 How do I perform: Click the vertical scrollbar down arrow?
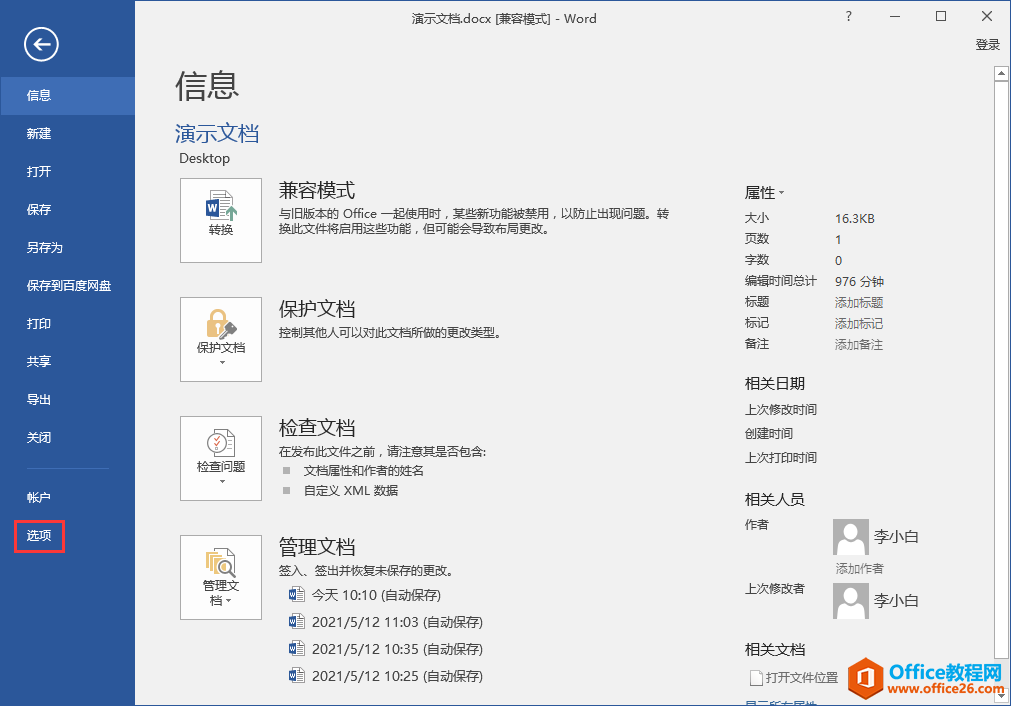click(x=1000, y=696)
